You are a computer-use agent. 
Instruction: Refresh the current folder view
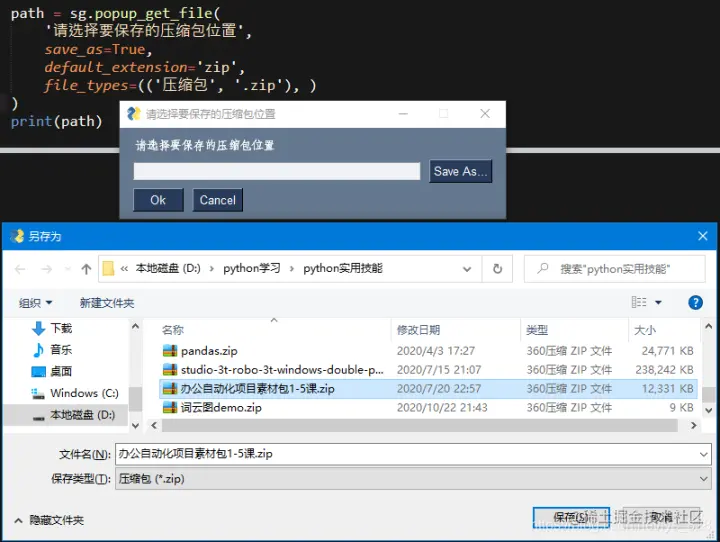497,269
